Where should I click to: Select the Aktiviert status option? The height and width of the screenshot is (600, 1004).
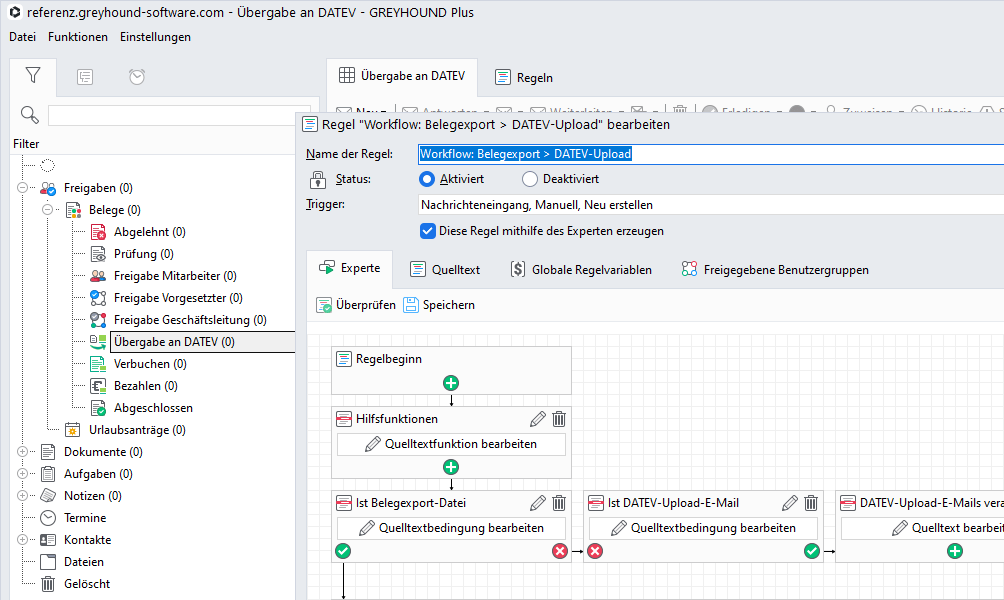pyautogui.click(x=451, y=179)
